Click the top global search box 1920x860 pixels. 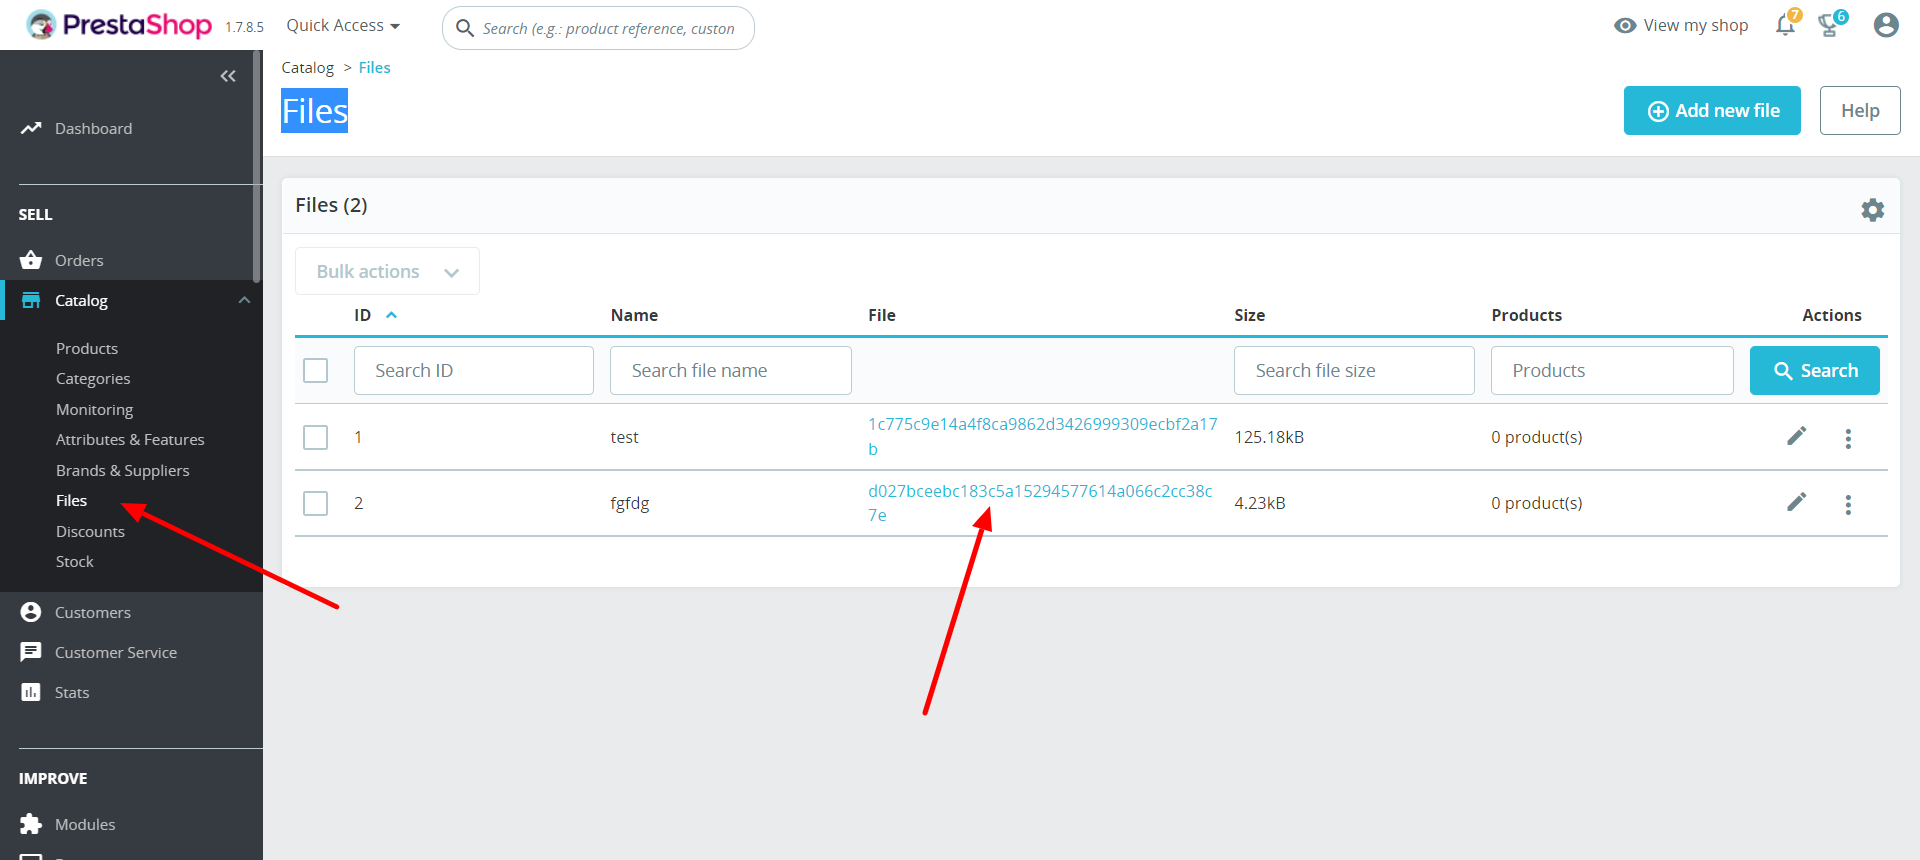(x=598, y=28)
